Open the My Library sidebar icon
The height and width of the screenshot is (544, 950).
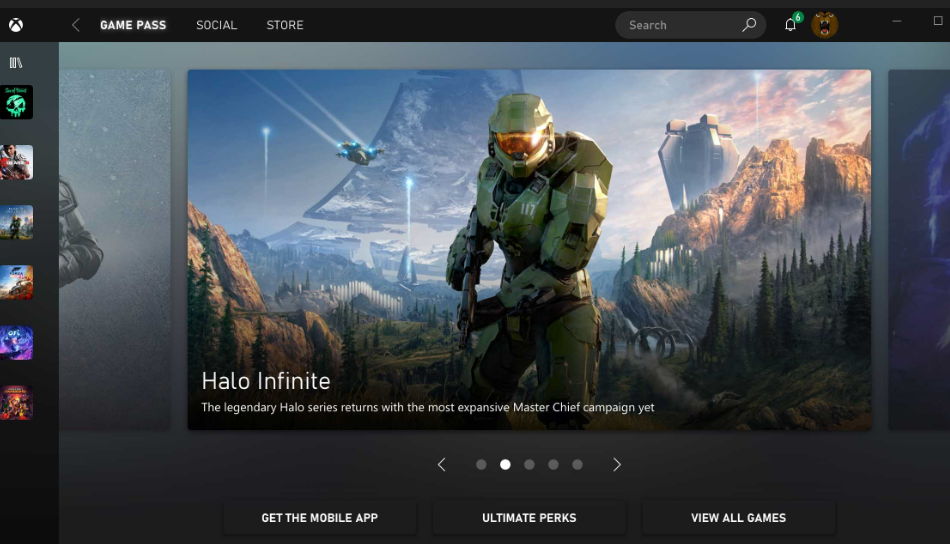coord(16,62)
